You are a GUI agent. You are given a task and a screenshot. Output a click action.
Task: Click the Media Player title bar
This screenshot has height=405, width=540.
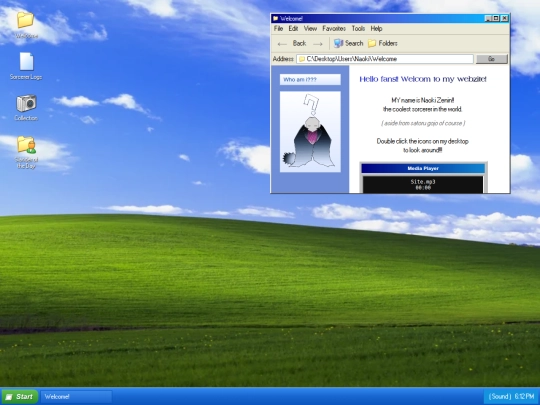(x=423, y=168)
